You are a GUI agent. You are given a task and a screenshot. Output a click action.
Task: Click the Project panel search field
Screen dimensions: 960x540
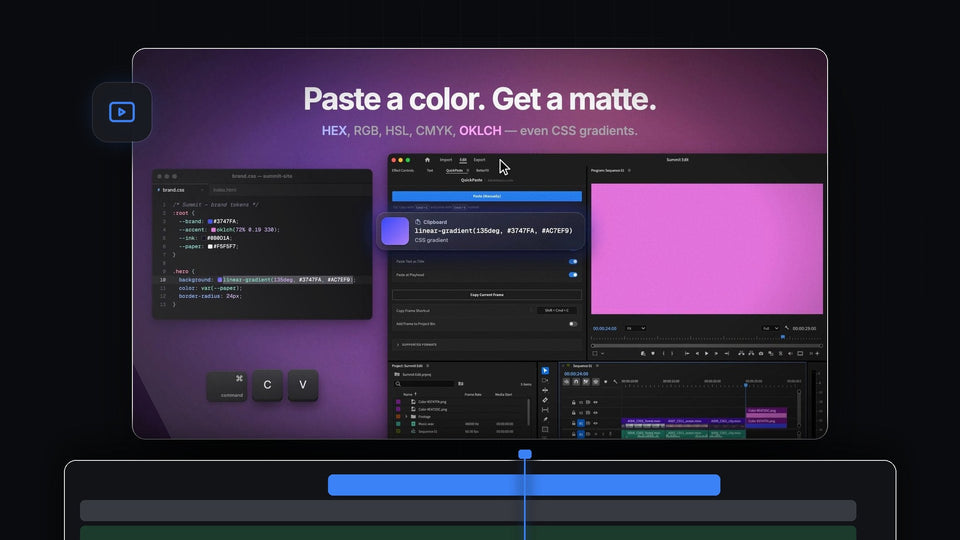426,384
